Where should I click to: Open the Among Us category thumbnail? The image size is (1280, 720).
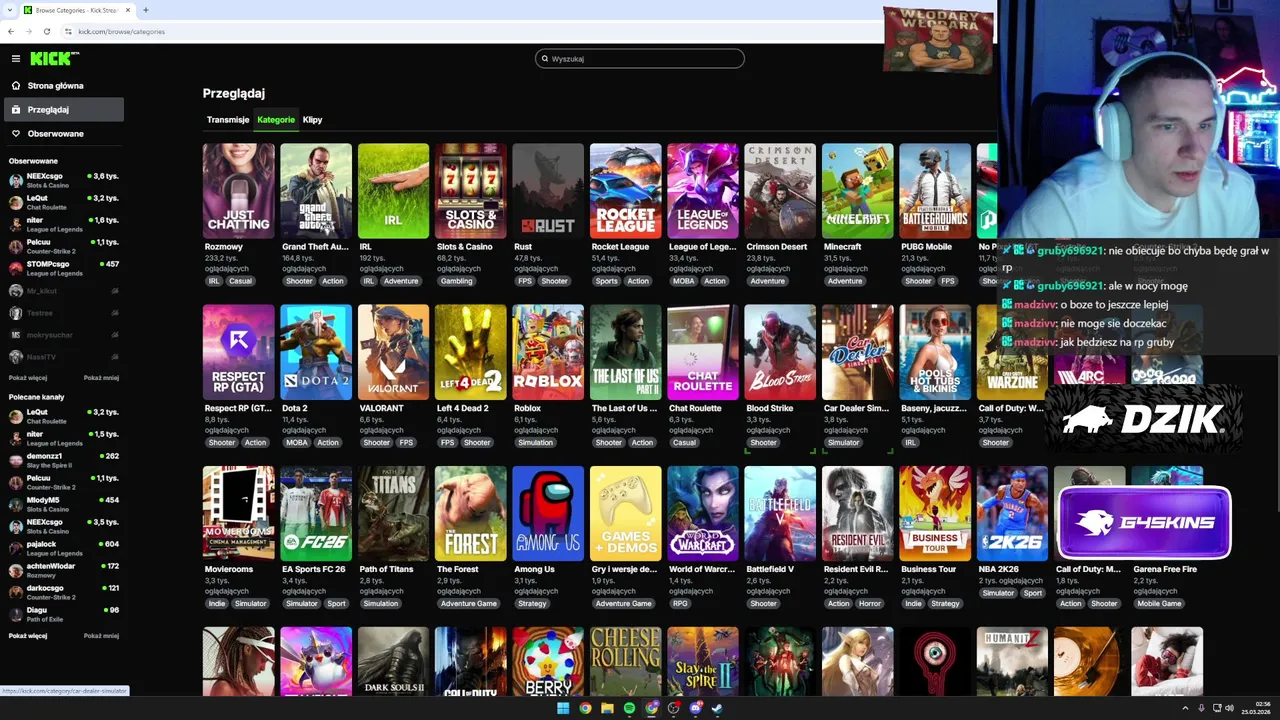[548, 513]
